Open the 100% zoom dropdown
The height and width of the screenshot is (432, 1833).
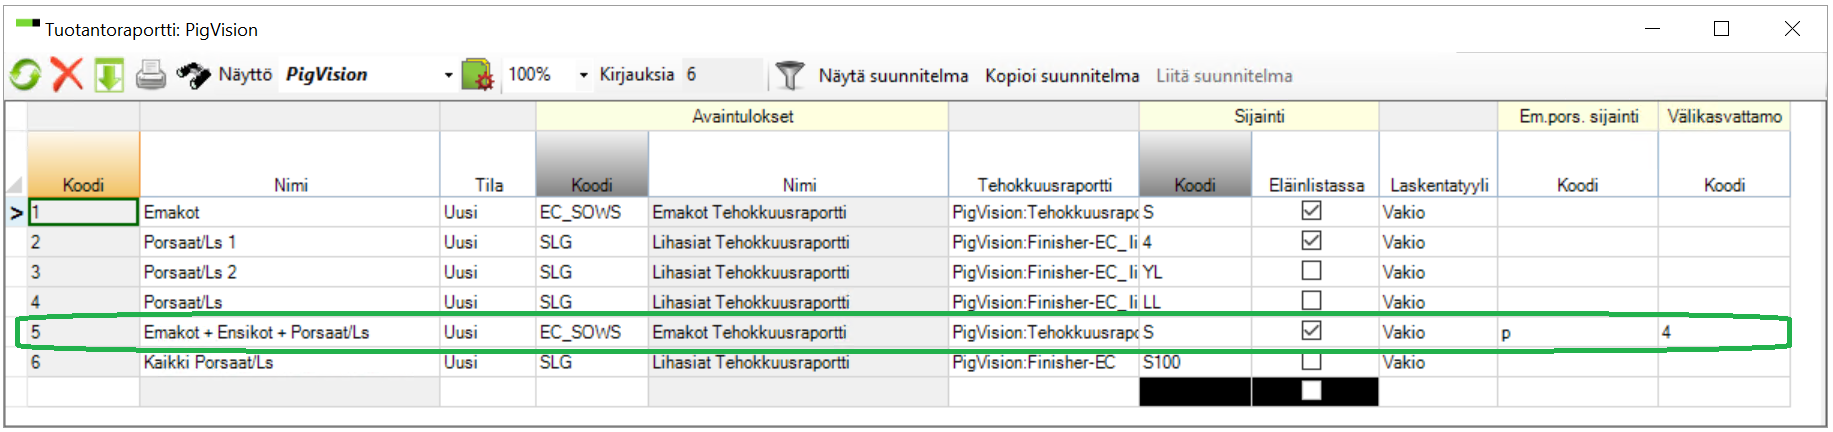coord(583,75)
